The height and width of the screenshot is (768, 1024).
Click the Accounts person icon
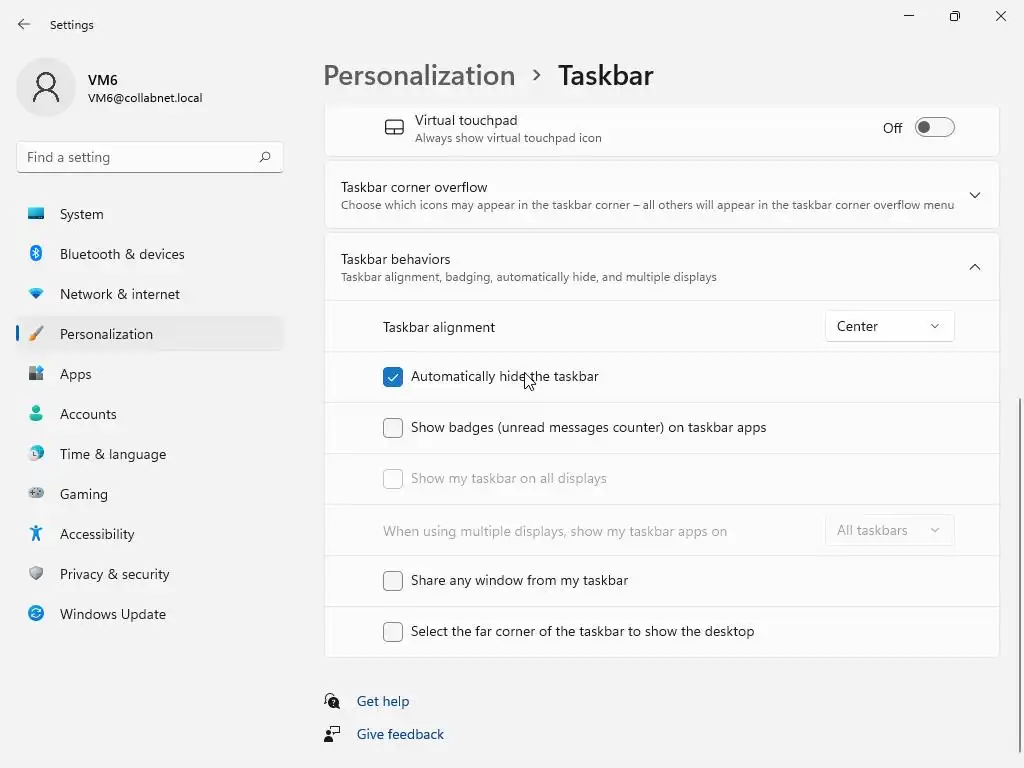click(36, 414)
